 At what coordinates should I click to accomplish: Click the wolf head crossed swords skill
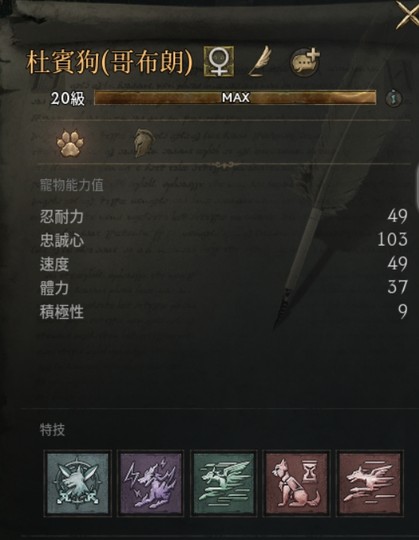click(77, 483)
